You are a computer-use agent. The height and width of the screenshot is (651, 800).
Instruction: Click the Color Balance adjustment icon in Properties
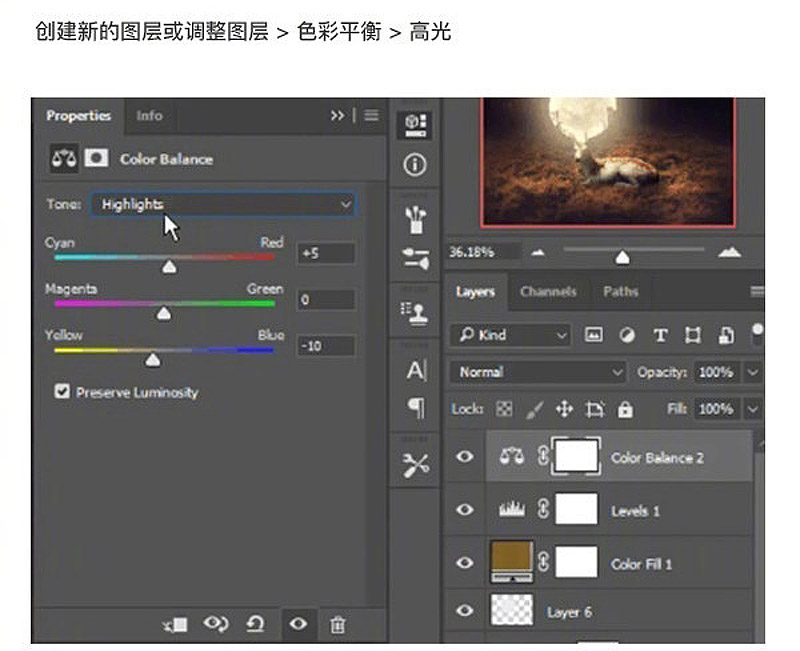click(64, 159)
